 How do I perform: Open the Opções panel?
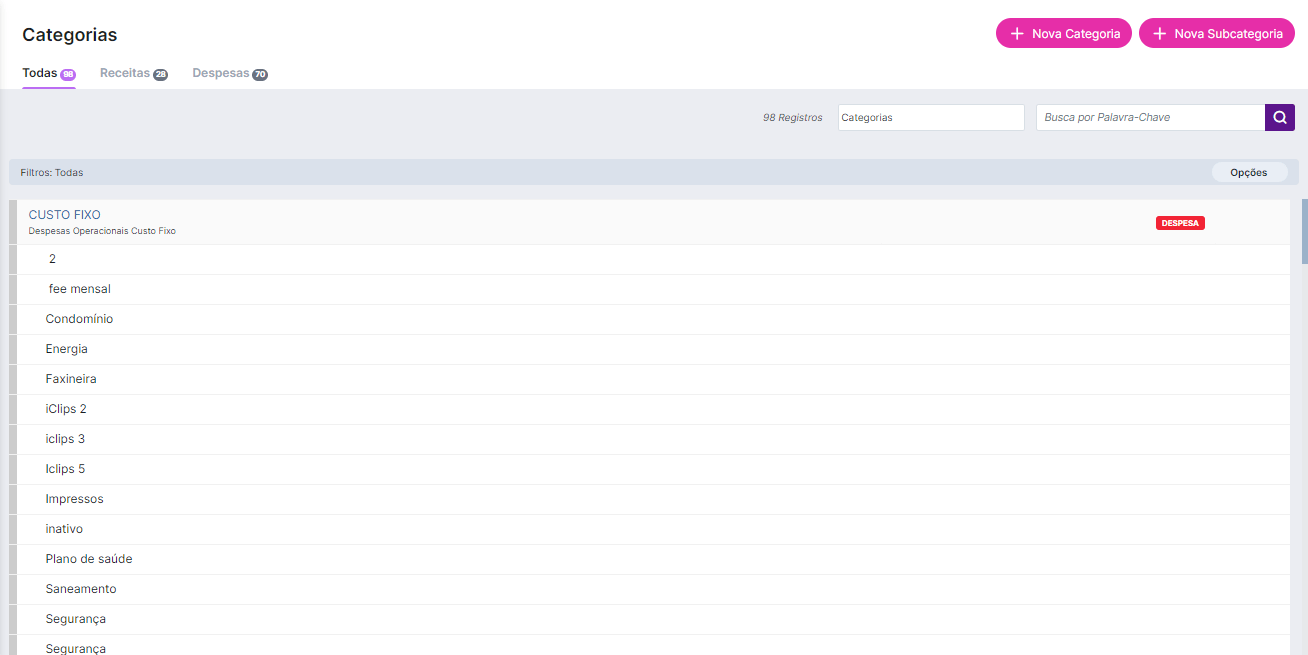click(x=1249, y=172)
